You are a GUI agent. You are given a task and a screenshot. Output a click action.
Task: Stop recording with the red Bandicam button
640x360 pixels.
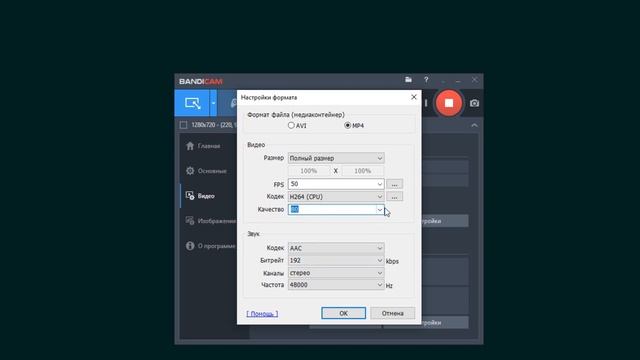click(449, 103)
